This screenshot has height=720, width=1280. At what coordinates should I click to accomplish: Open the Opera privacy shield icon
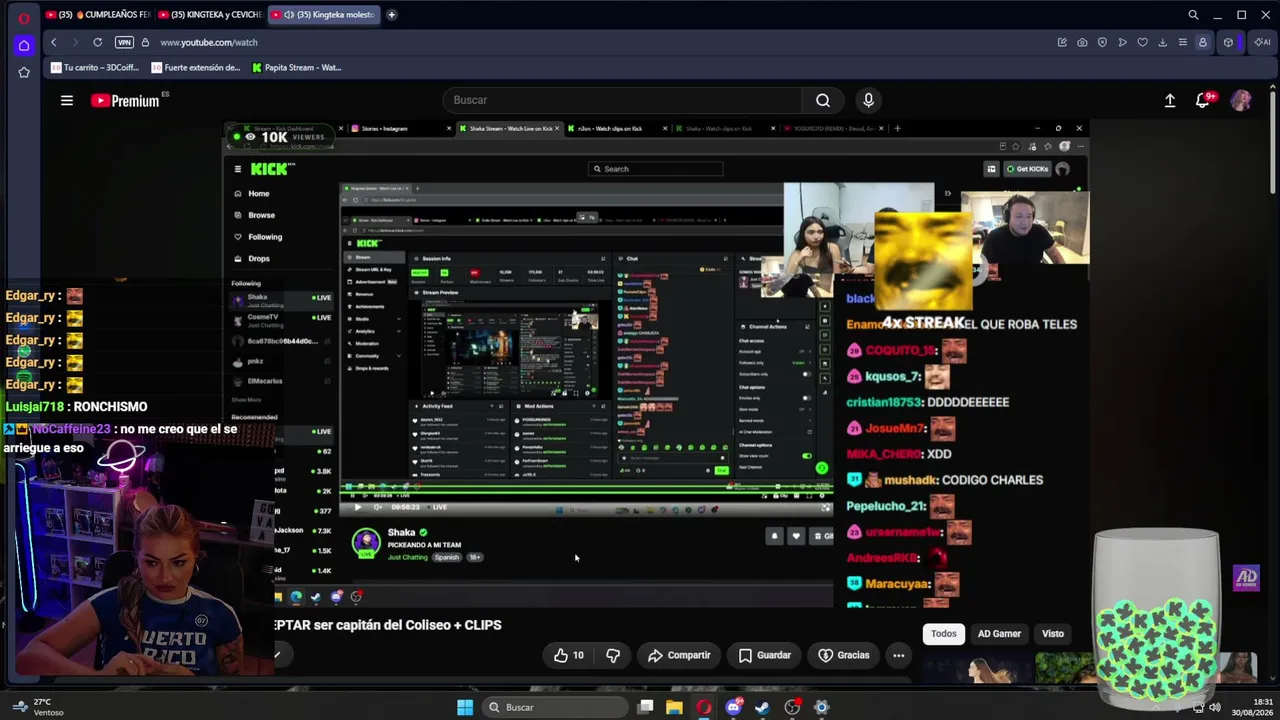click(x=1102, y=42)
